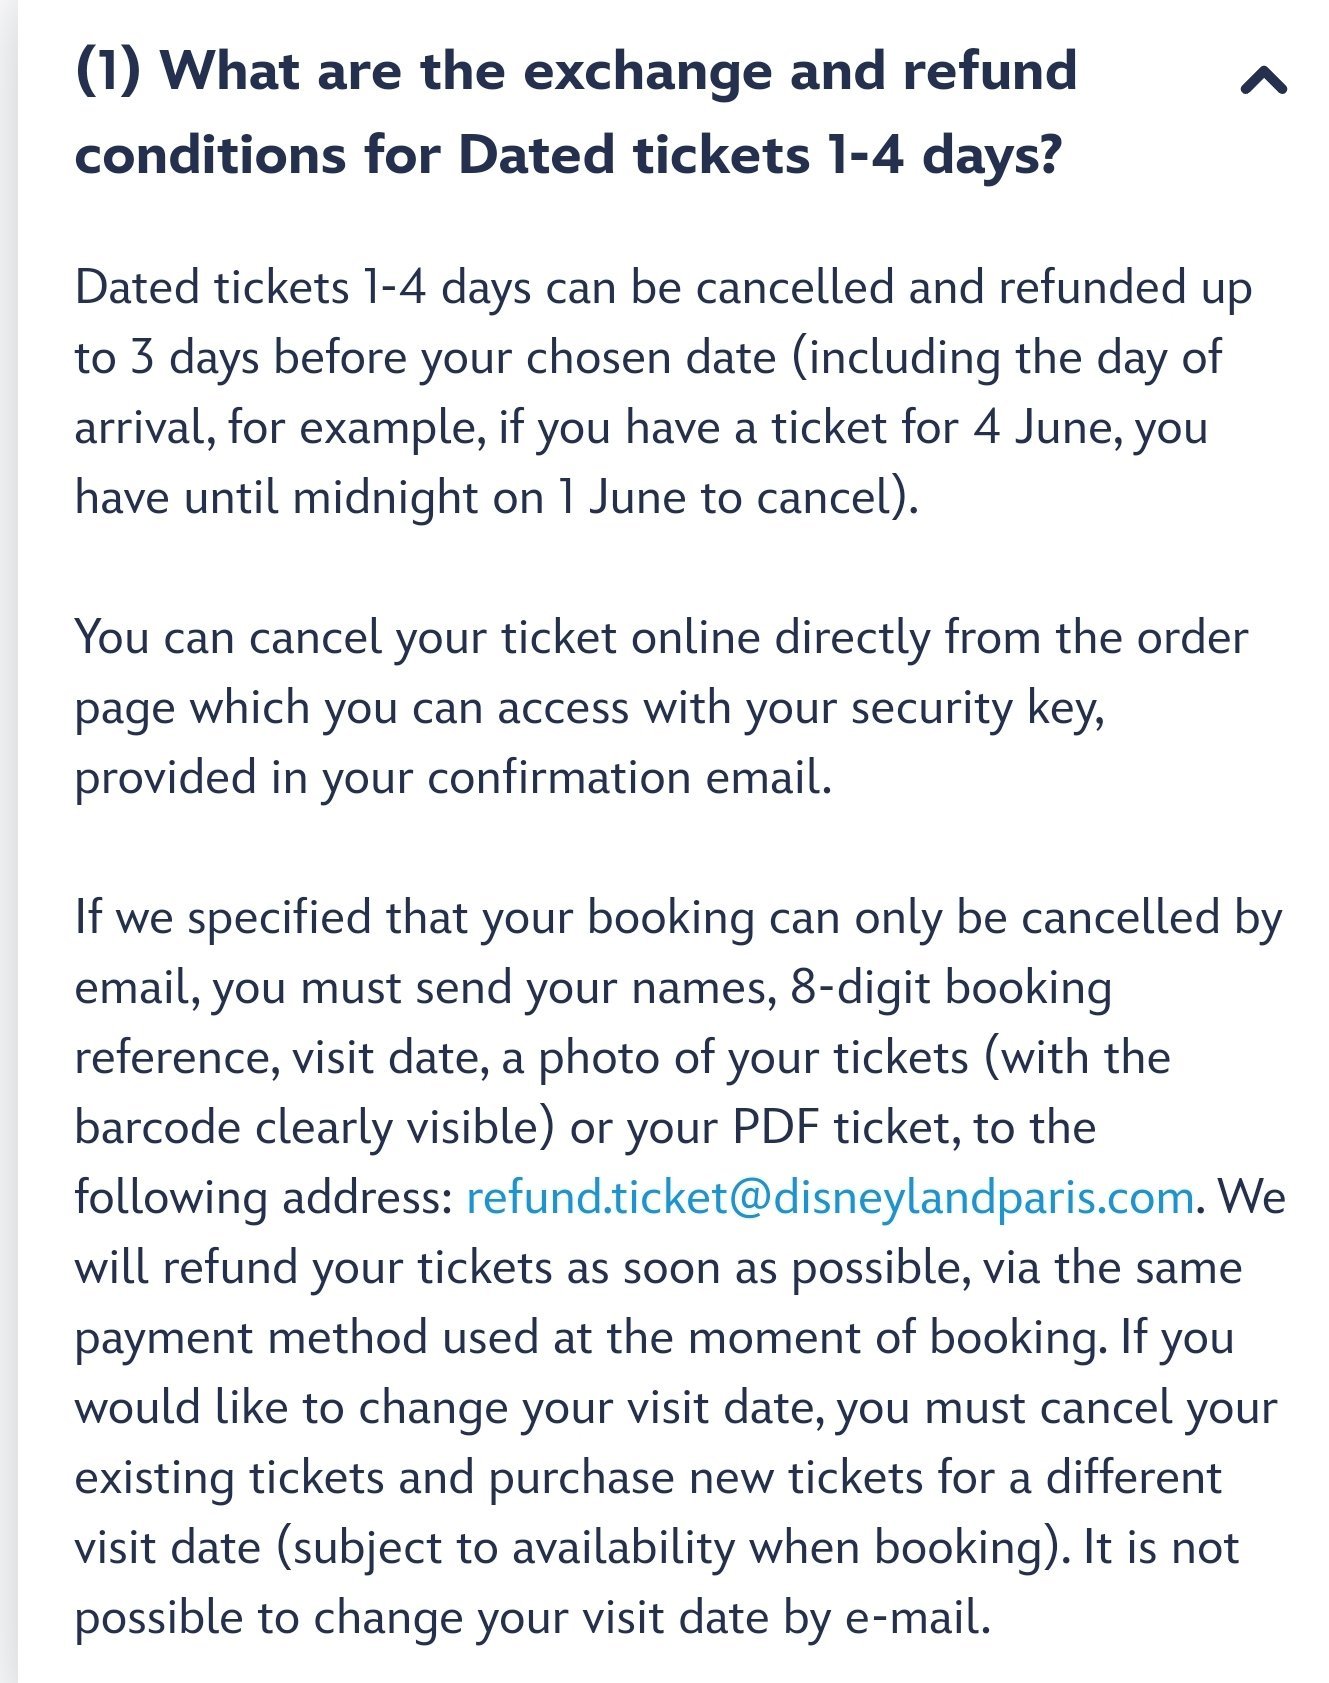This screenshot has height=1683, width=1329.
Task: Open the refund.ticket@disneylandparis.com email link
Action: [830, 1197]
